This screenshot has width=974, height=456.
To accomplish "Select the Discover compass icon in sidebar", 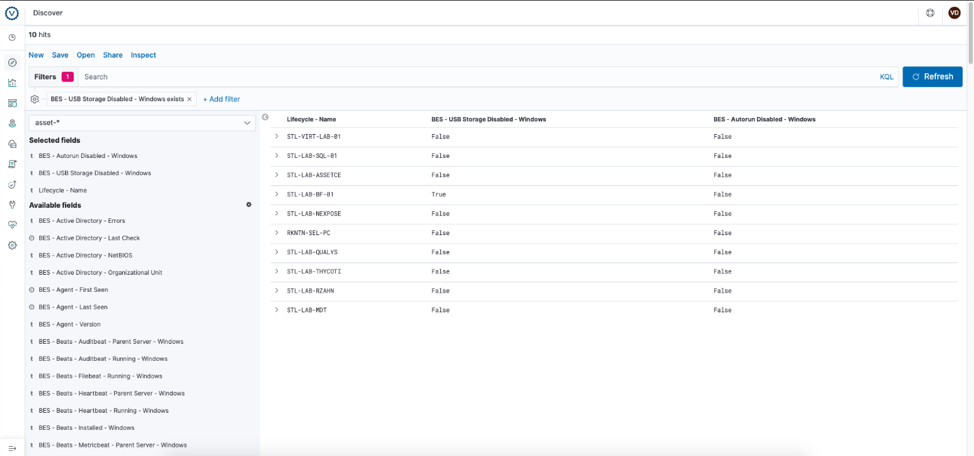I will tap(12, 63).
